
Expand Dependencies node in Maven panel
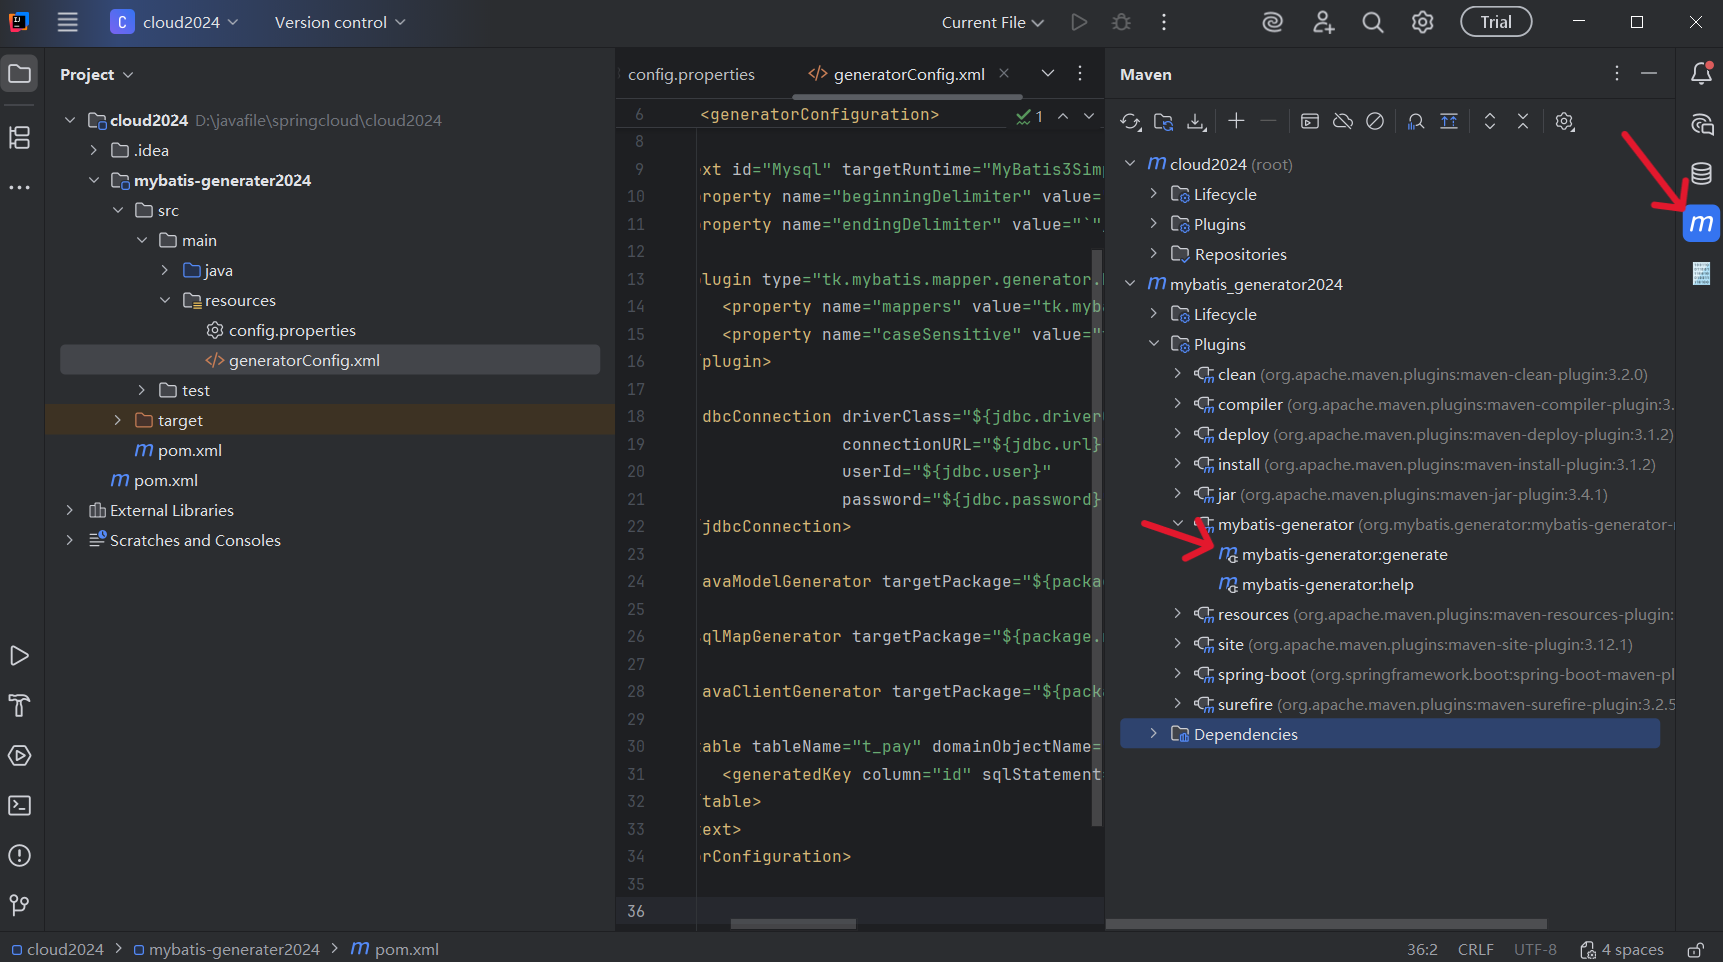pyautogui.click(x=1153, y=734)
